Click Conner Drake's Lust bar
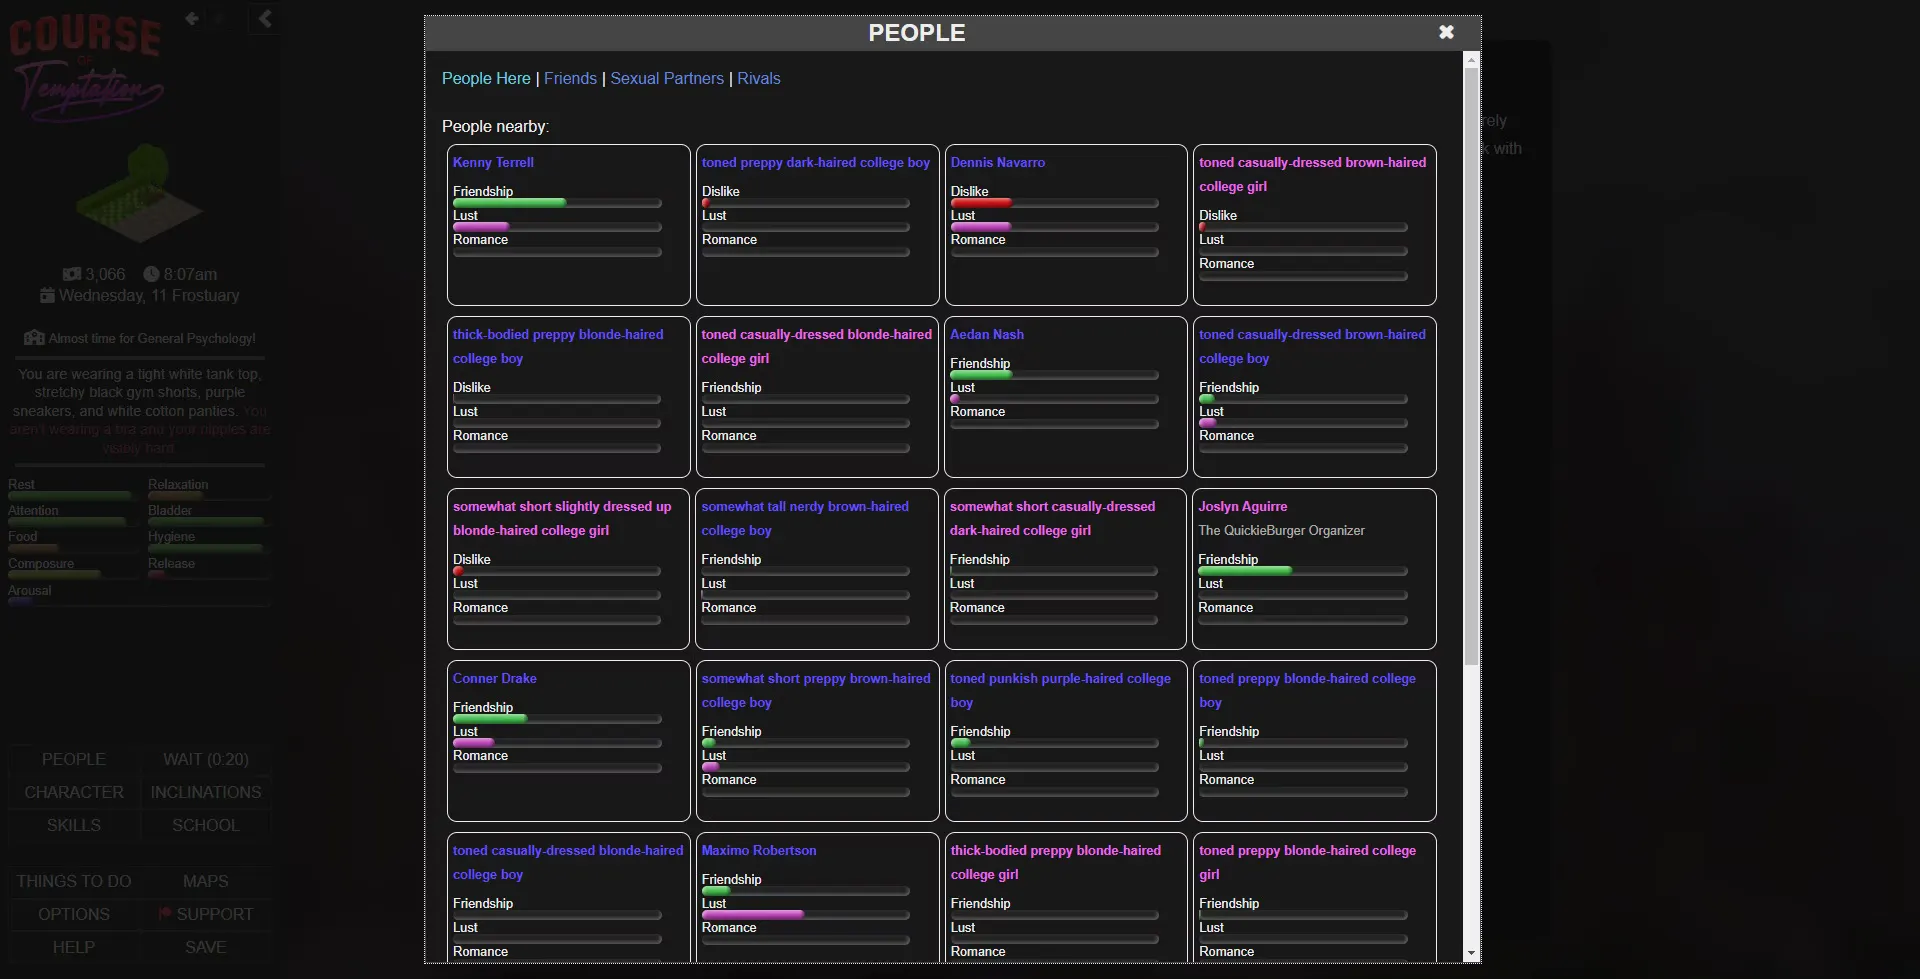 pos(557,743)
